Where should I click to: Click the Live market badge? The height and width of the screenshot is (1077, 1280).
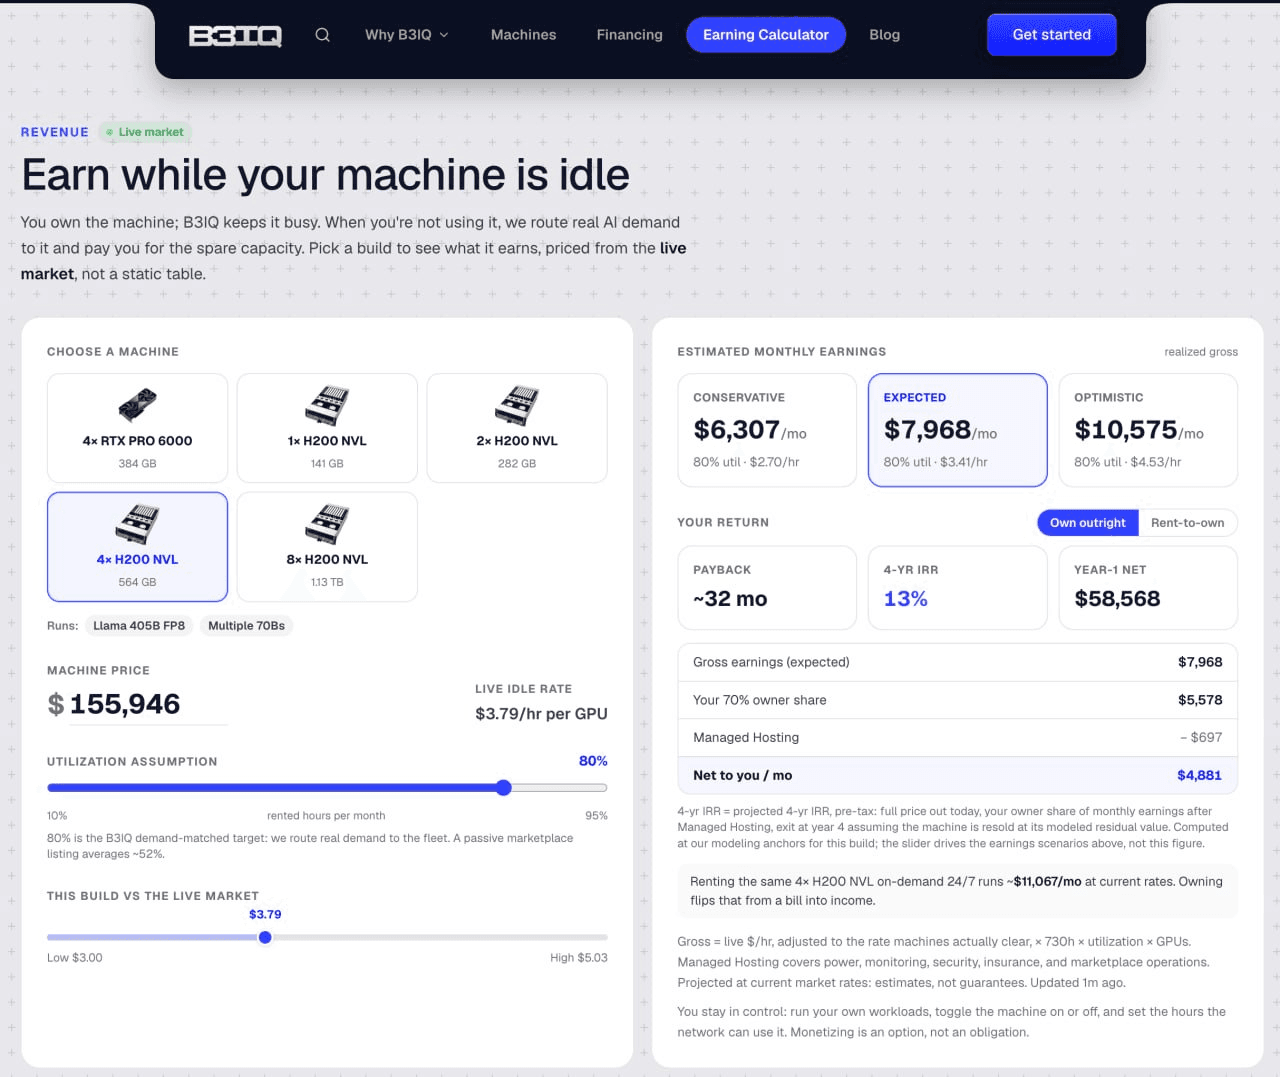point(145,132)
